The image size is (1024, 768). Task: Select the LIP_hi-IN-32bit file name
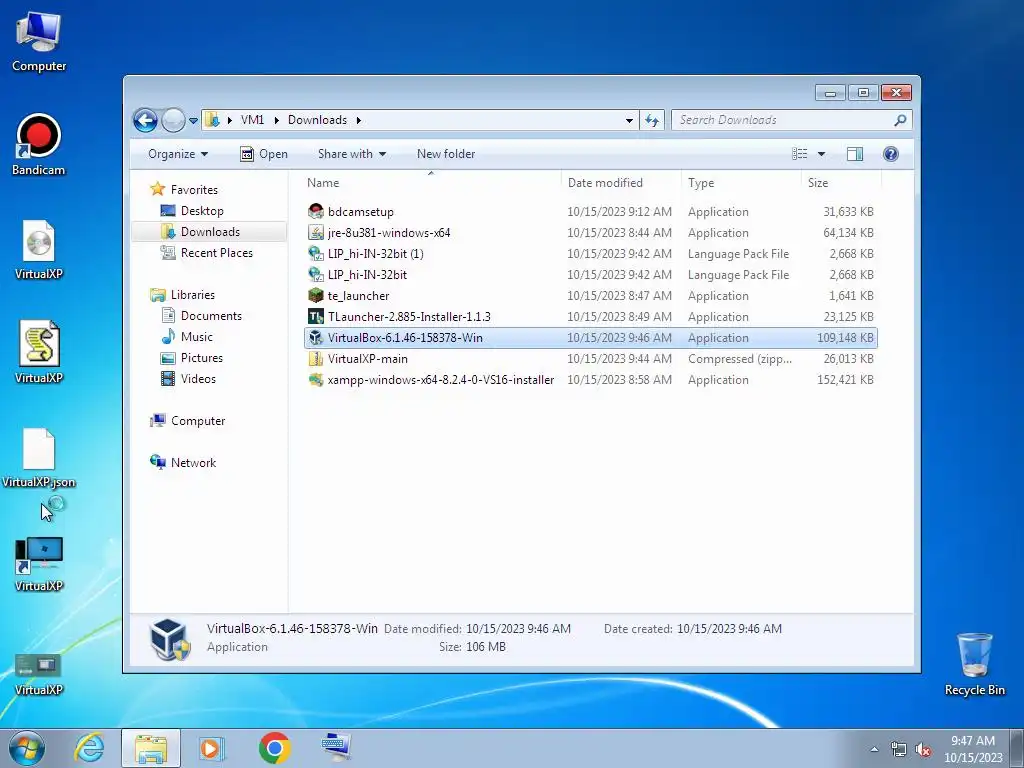367,275
